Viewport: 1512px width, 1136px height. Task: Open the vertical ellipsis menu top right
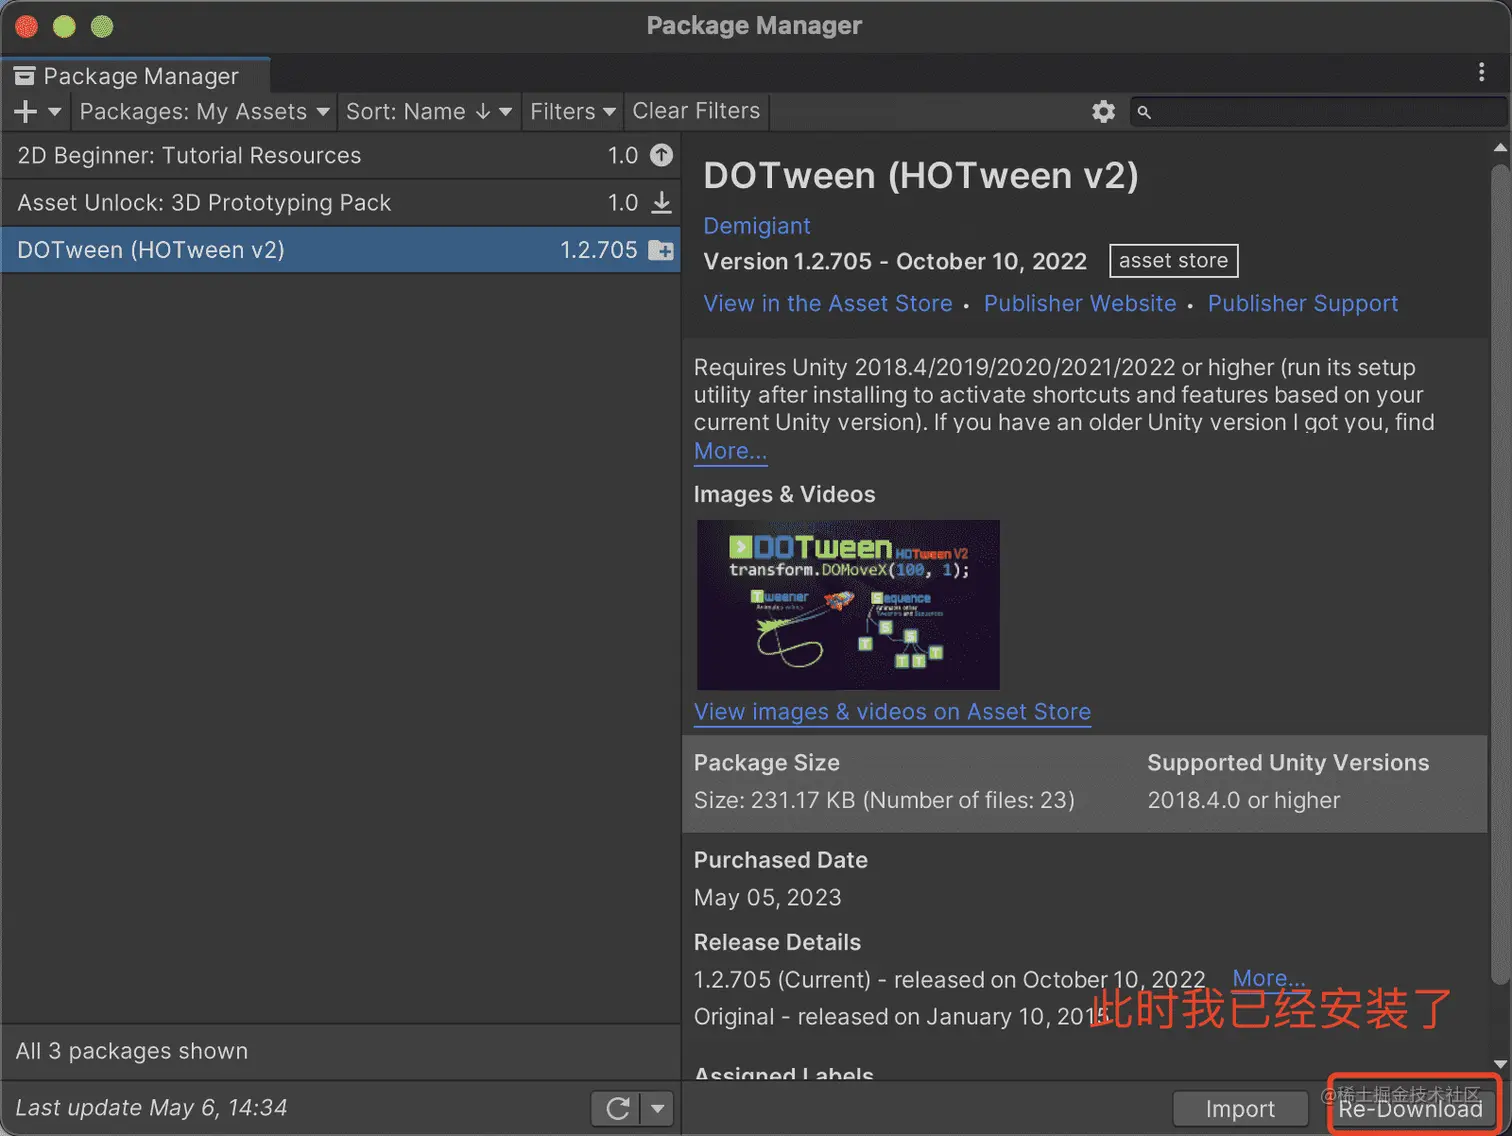click(x=1482, y=72)
